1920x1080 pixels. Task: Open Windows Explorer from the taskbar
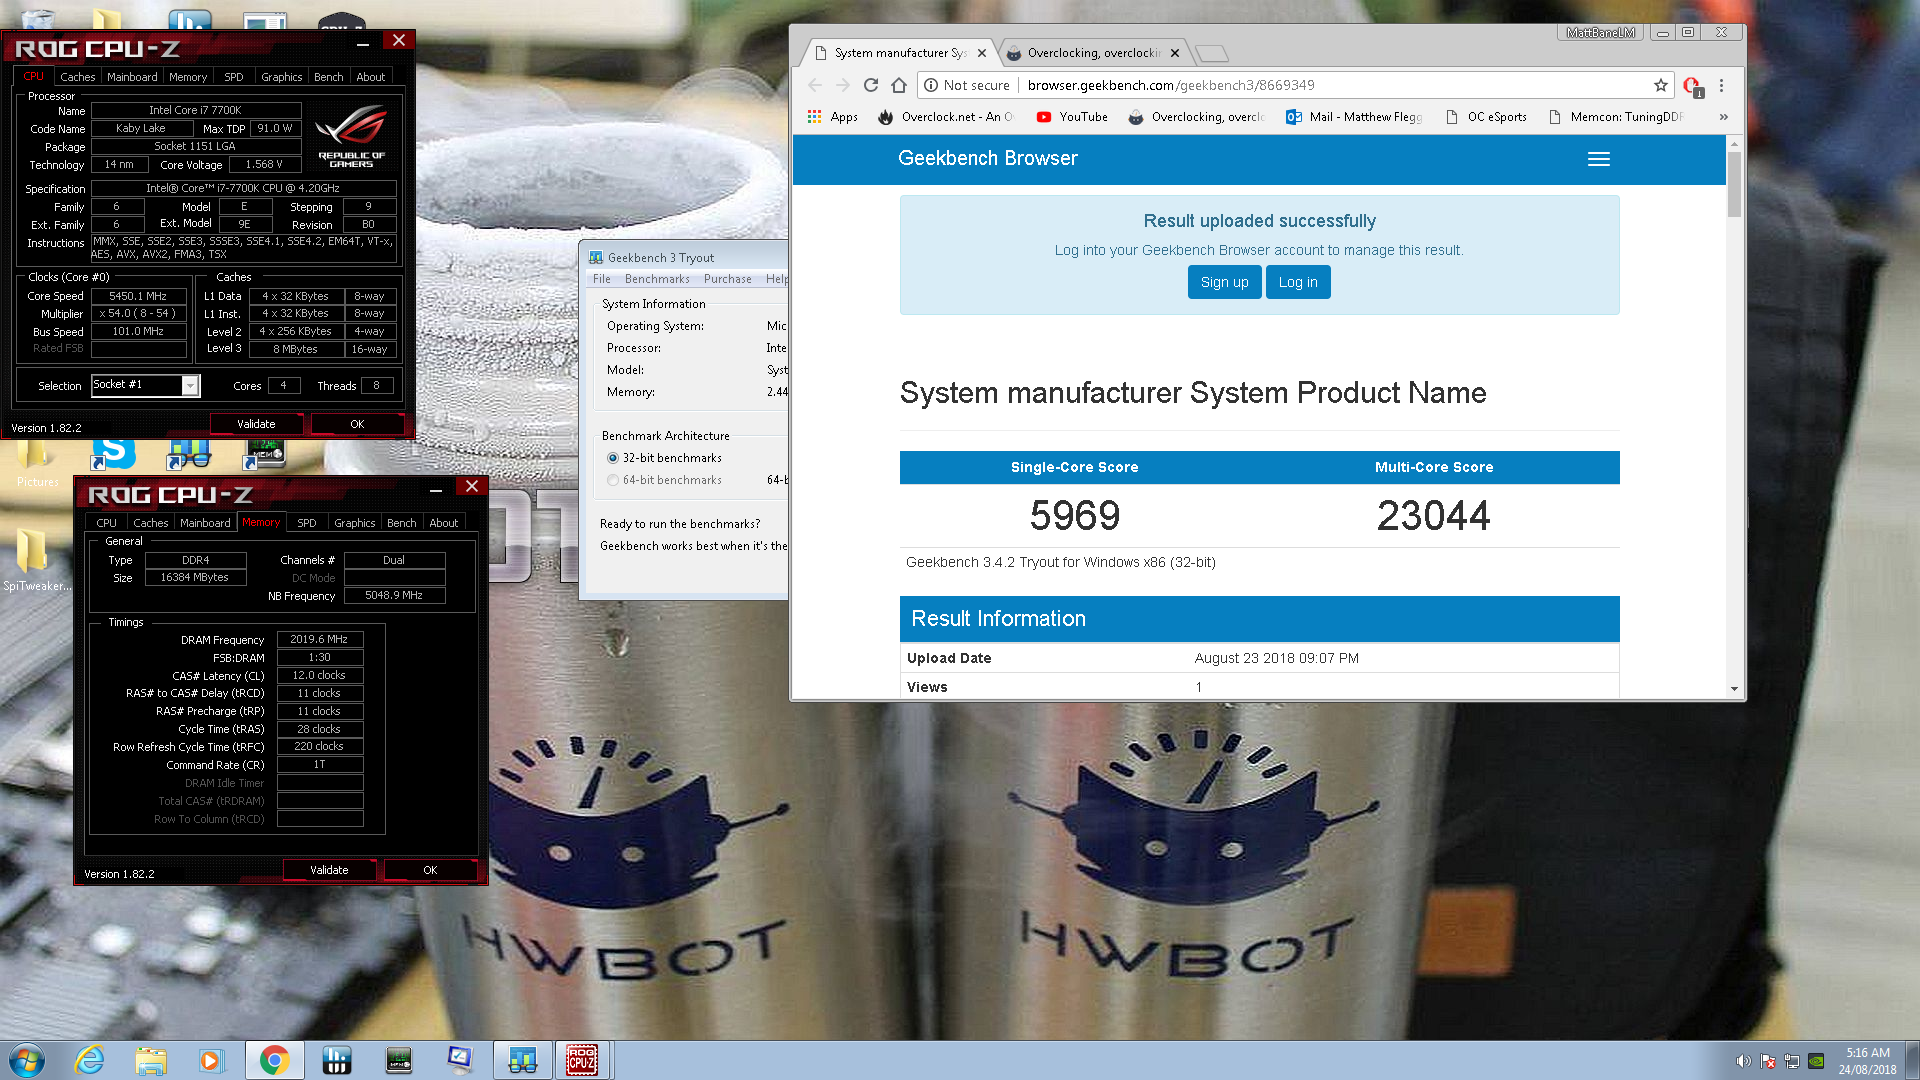coord(151,1060)
